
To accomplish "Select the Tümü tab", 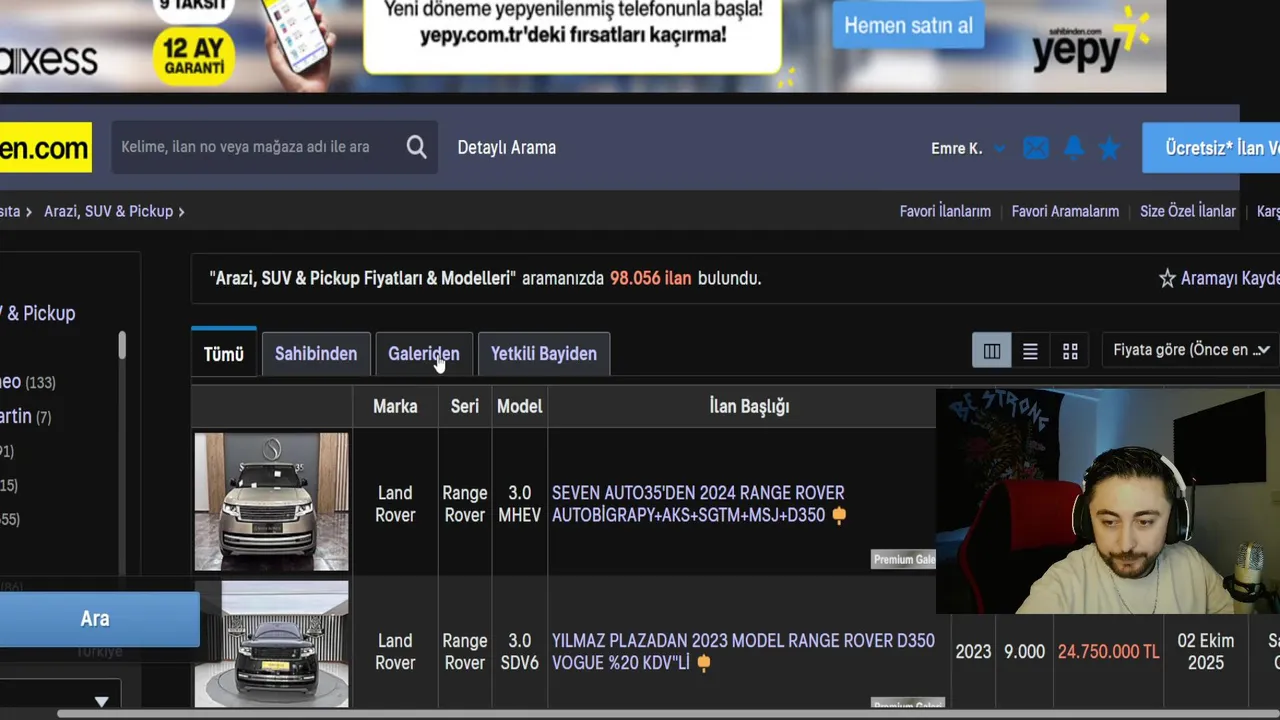I will [224, 354].
